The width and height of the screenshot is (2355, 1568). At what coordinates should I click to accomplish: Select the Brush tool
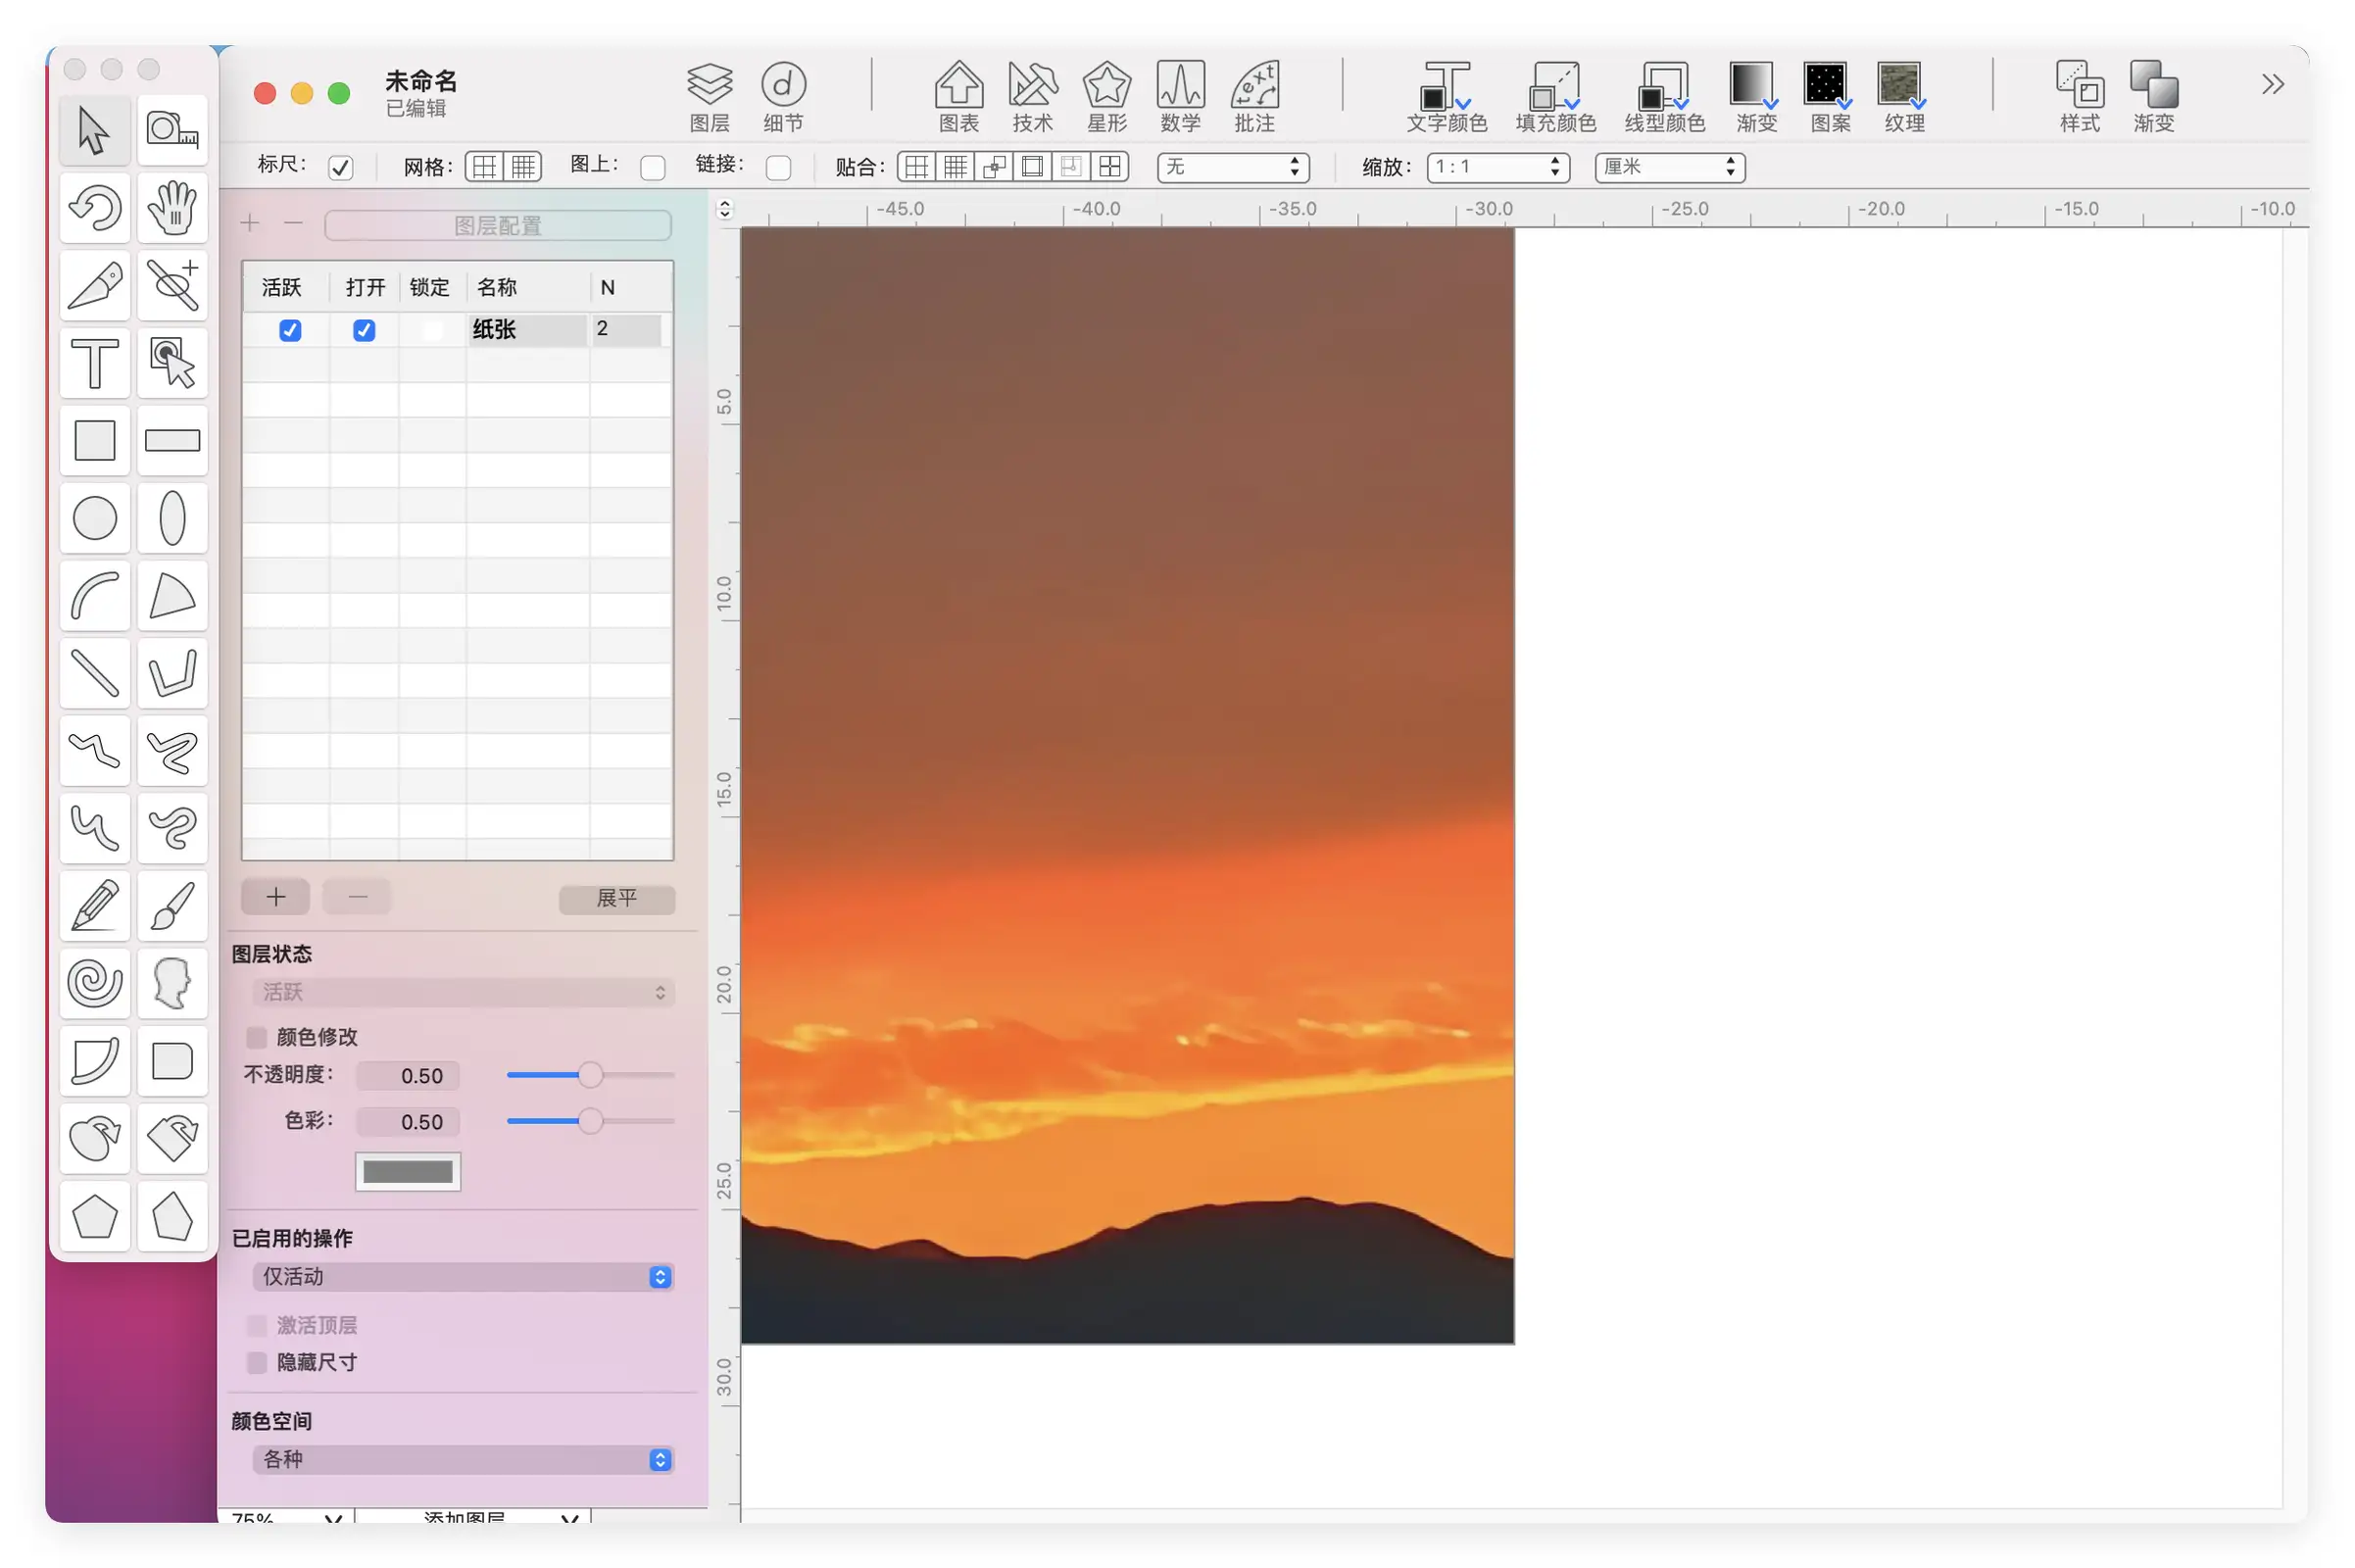[x=172, y=906]
